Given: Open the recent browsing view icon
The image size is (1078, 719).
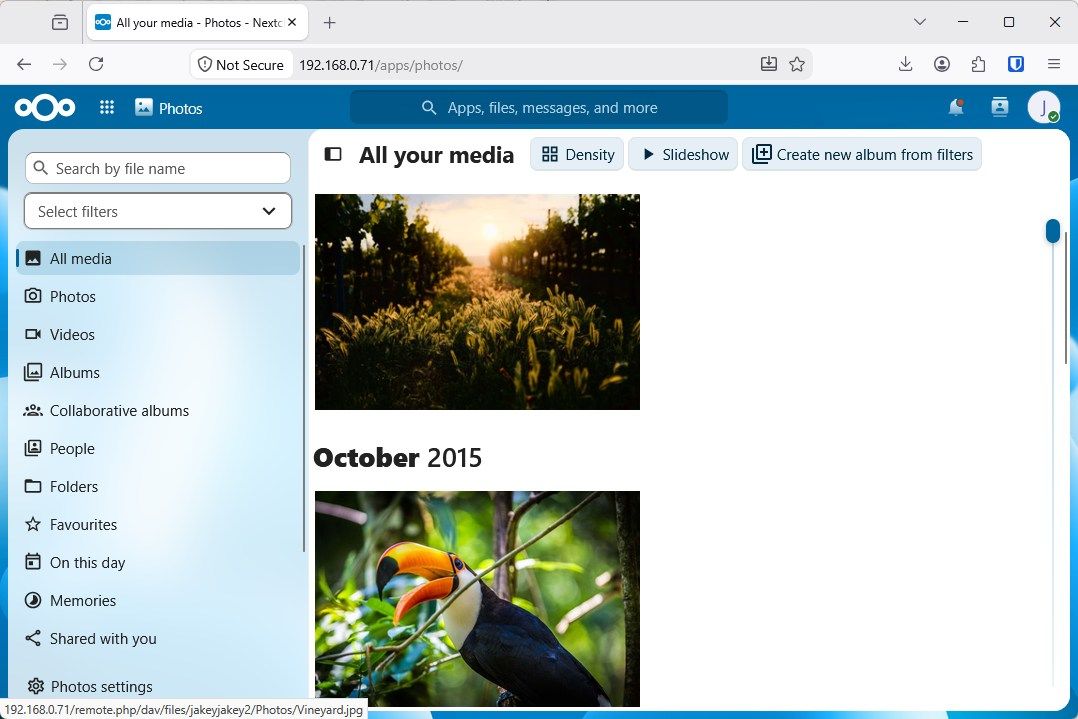Looking at the screenshot, I should (x=60, y=23).
